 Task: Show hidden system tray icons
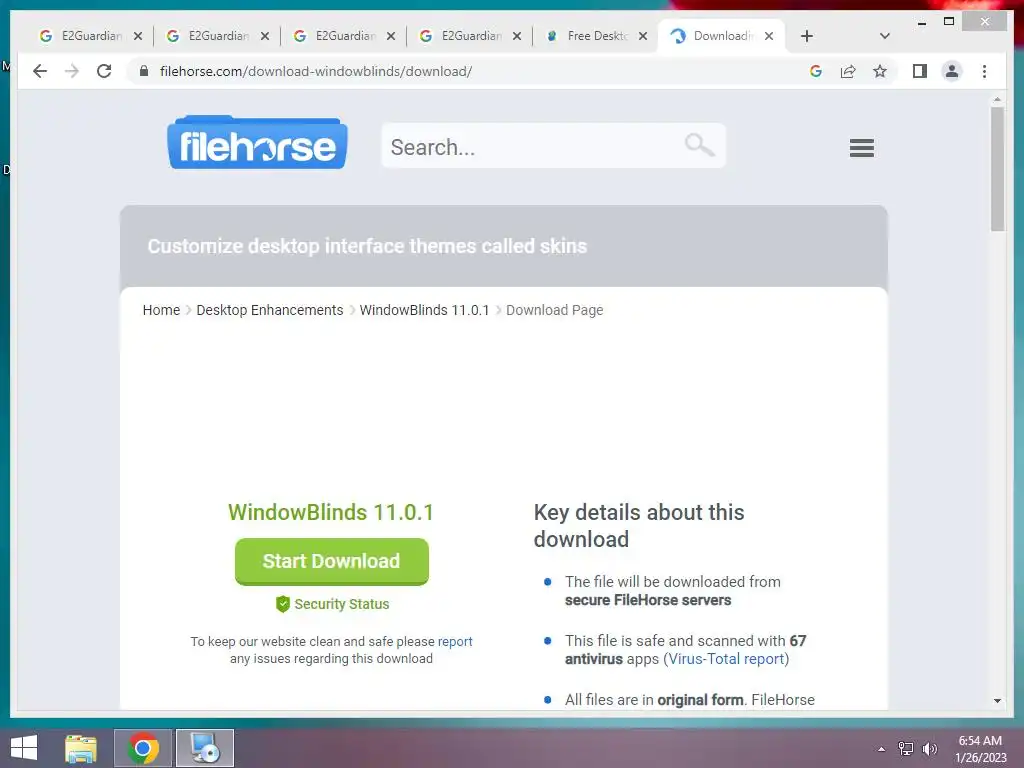[x=882, y=749]
